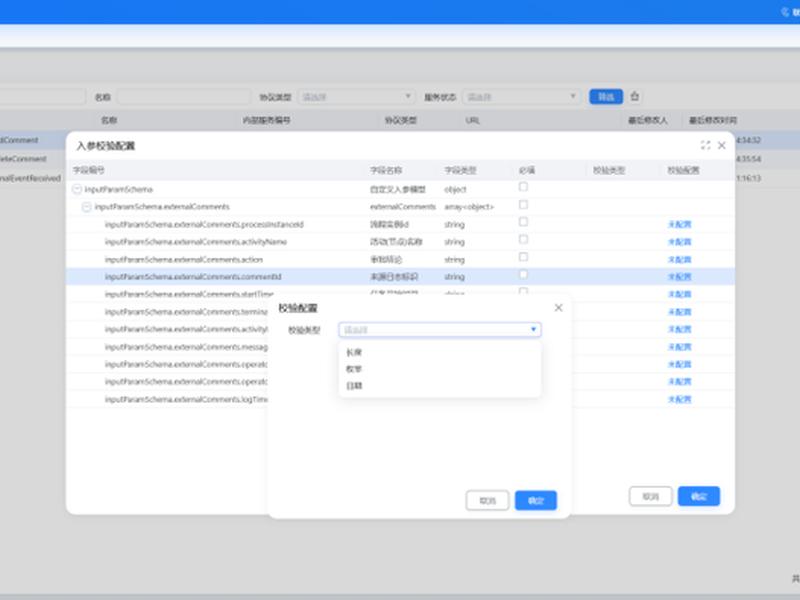Image resolution: width=800 pixels, height=600 pixels.
Task: Select 枚举 from the dropdown list
Action: pos(354,369)
